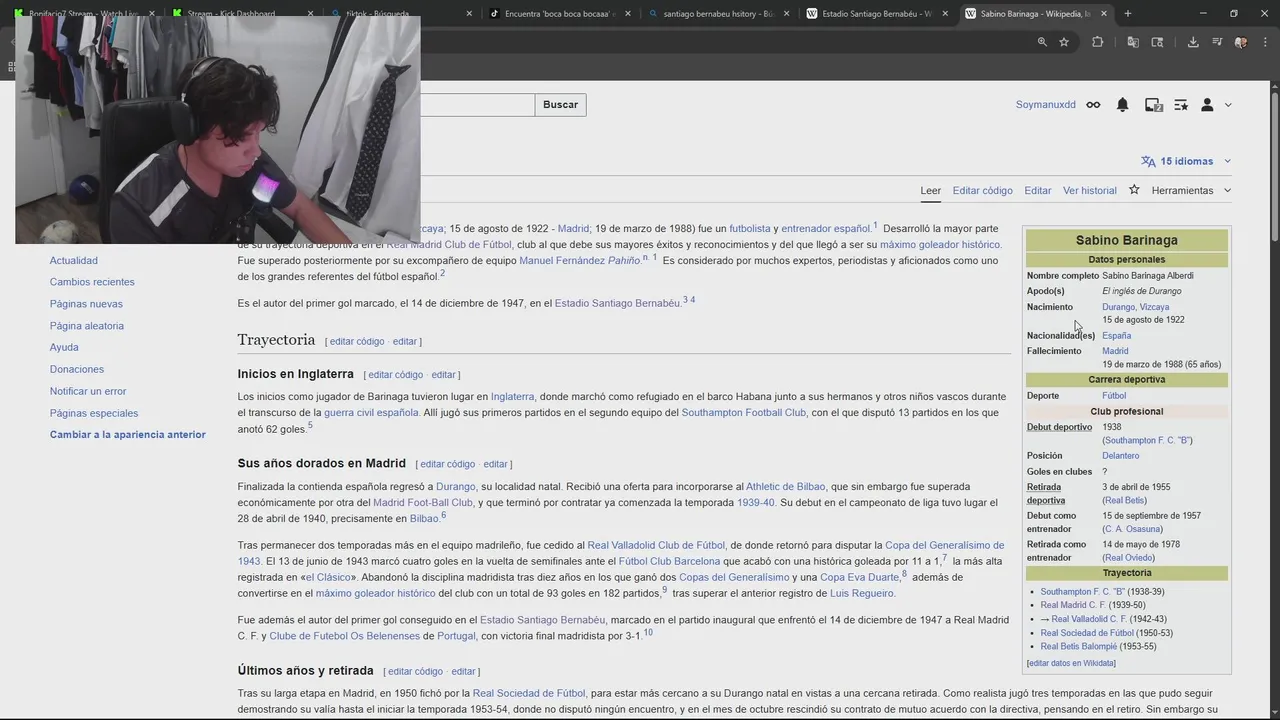
Task: Open the Real Sociedad de Fútbol link in Últimos años paragraph
Action: pos(529,693)
